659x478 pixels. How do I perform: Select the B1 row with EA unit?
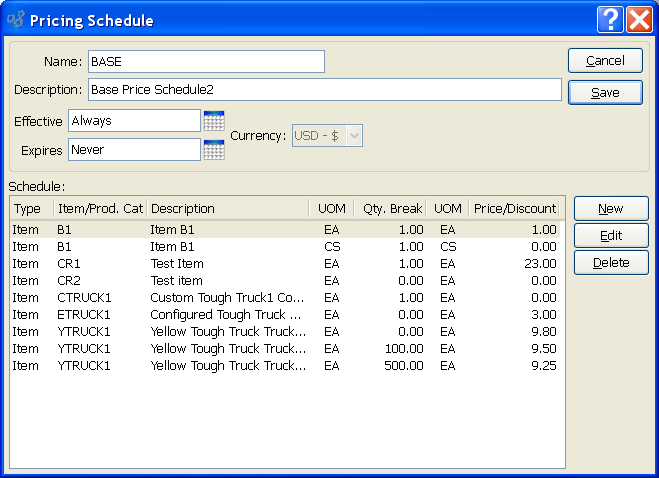tap(285, 230)
